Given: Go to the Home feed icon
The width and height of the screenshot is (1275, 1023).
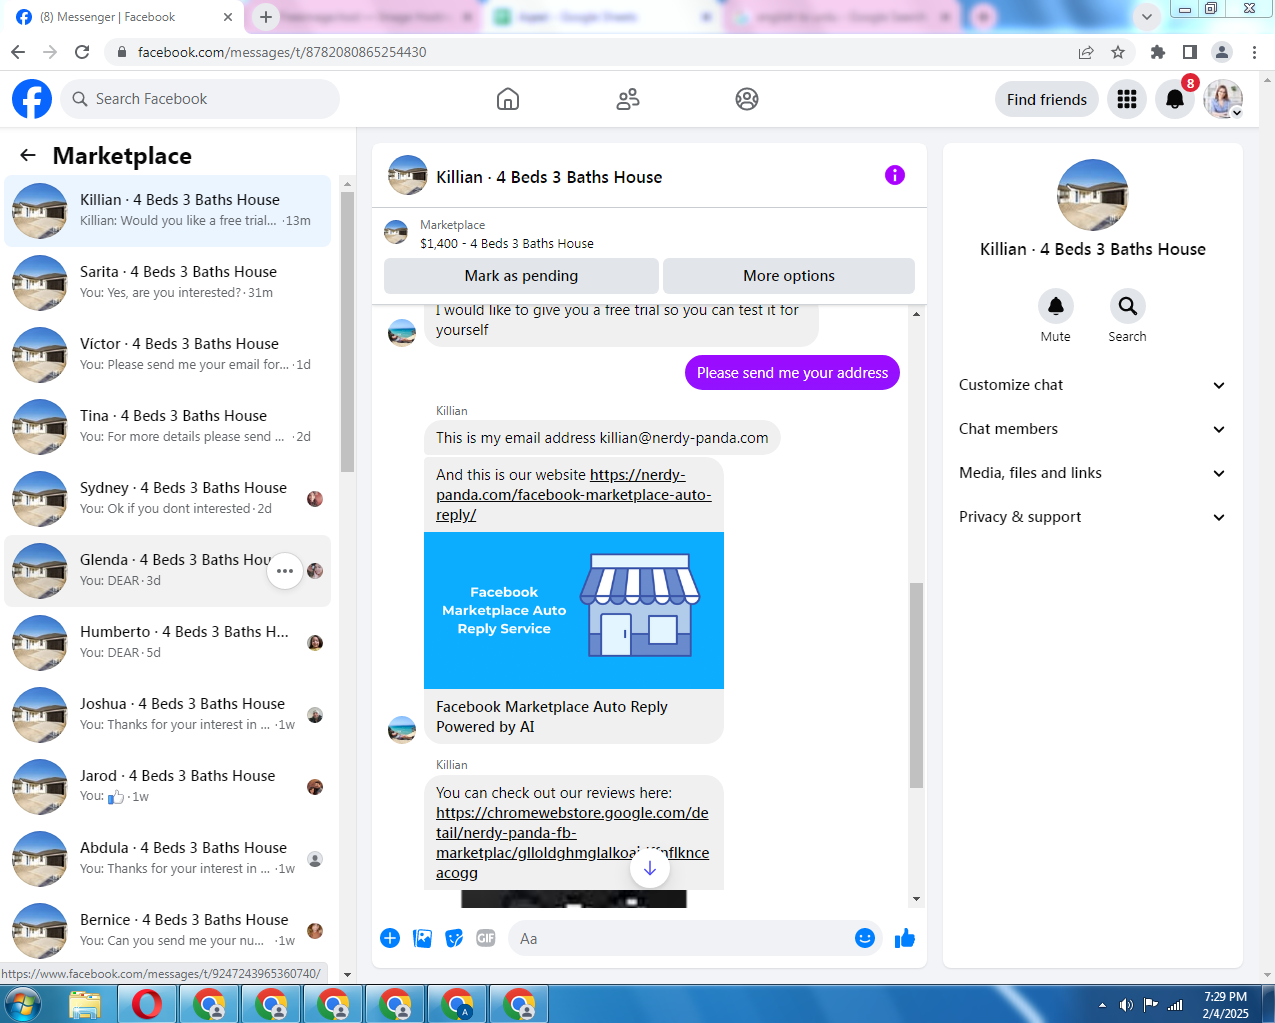Looking at the screenshot, I should coord(508,99).
